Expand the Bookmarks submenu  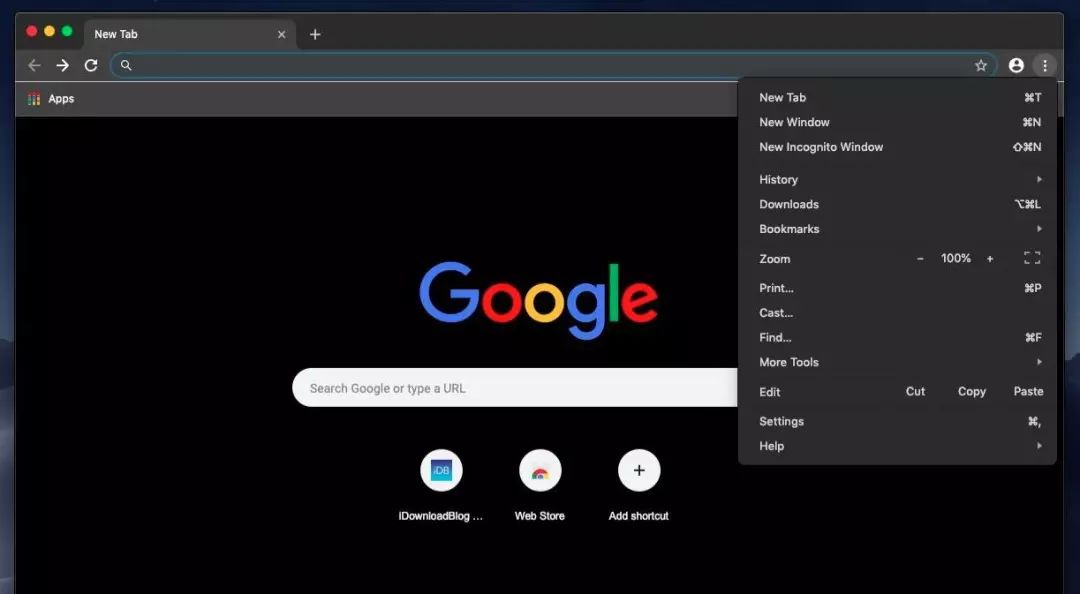(x=897, y=229)
